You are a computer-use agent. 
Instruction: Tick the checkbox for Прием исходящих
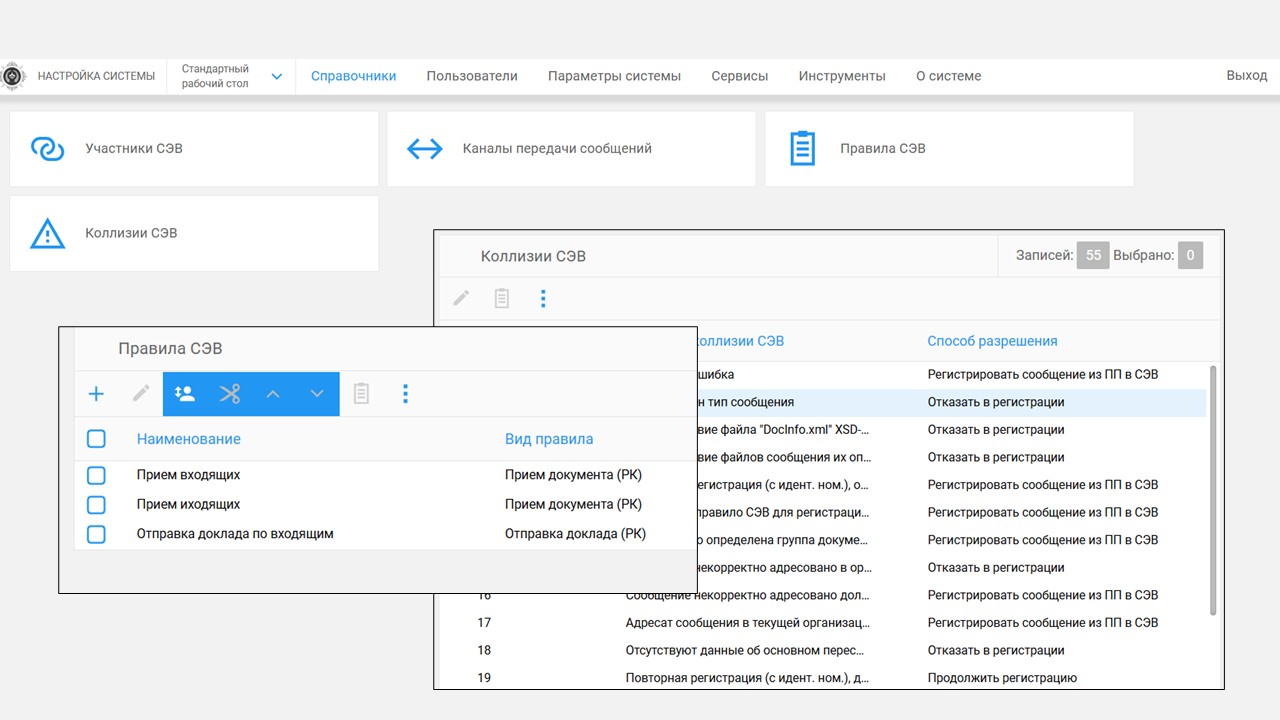(x=96, y=504)
